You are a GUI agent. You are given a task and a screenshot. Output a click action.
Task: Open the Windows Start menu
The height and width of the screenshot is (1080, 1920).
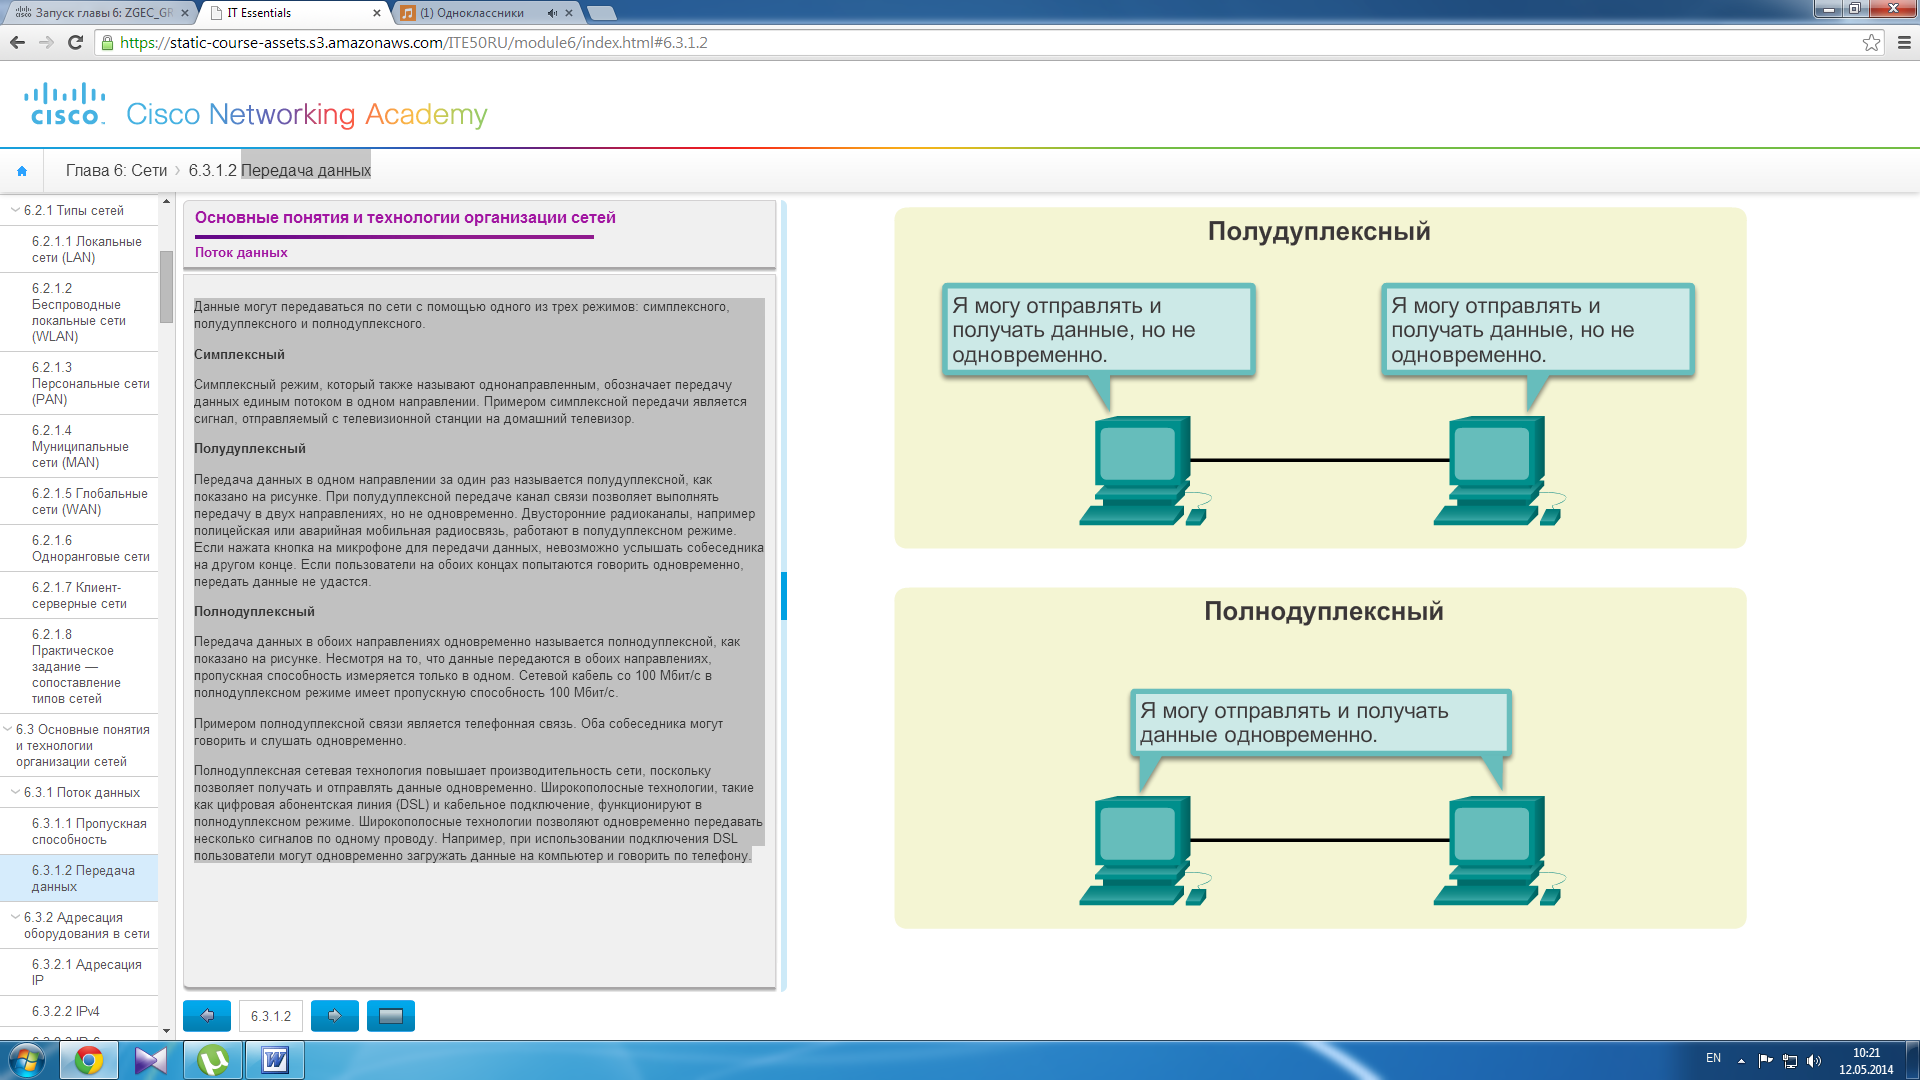pos(27,1060)
